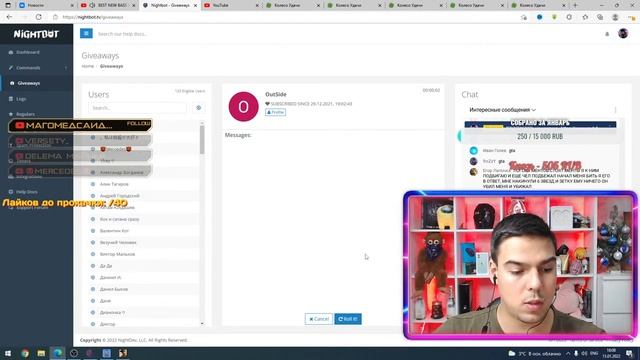Click the down arrow of Users scrollbar
Viewport: 640px width, 360px height.
tap(202, 324)
